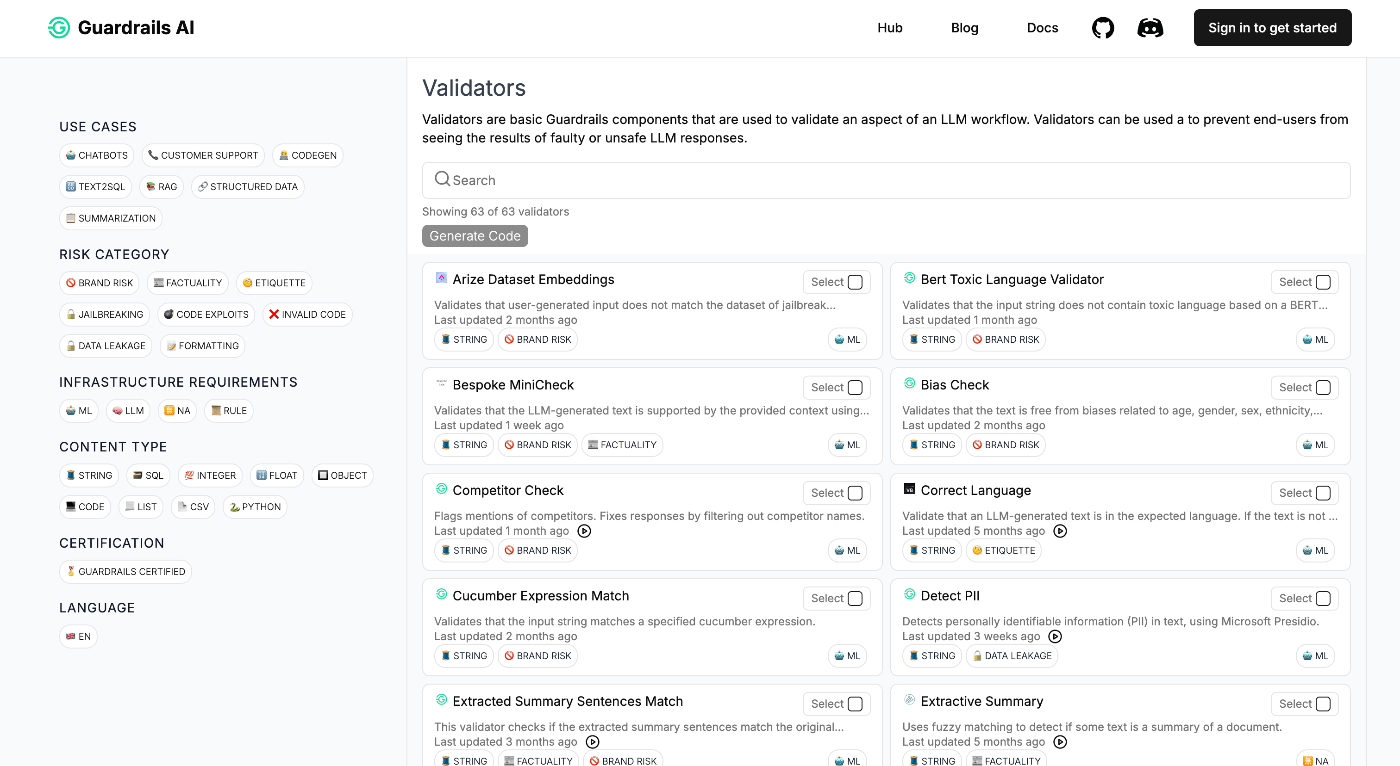Check Select box for Arize Dataset Embeddings
Viewport: 1400px width, 766px height.
855,282
